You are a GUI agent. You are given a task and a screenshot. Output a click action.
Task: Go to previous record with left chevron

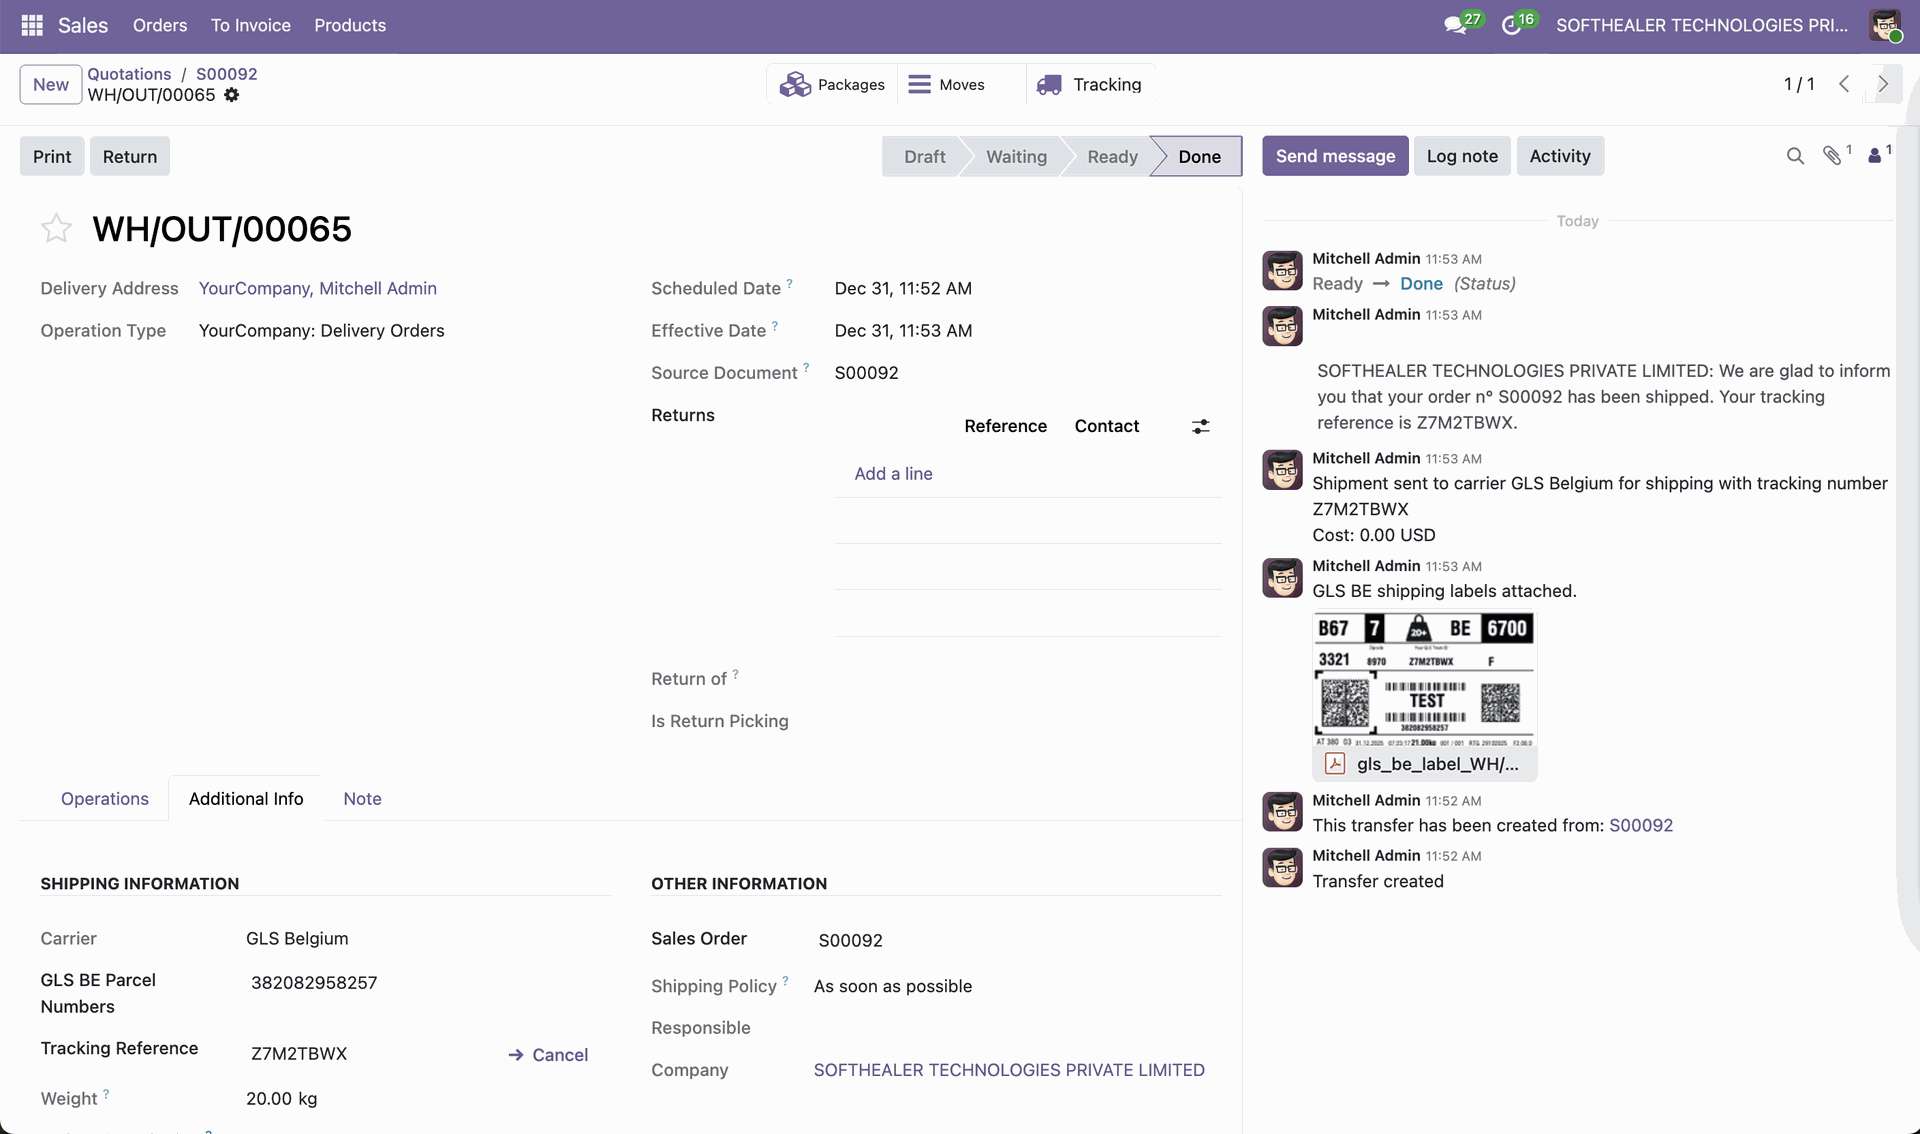(1844, 84)
